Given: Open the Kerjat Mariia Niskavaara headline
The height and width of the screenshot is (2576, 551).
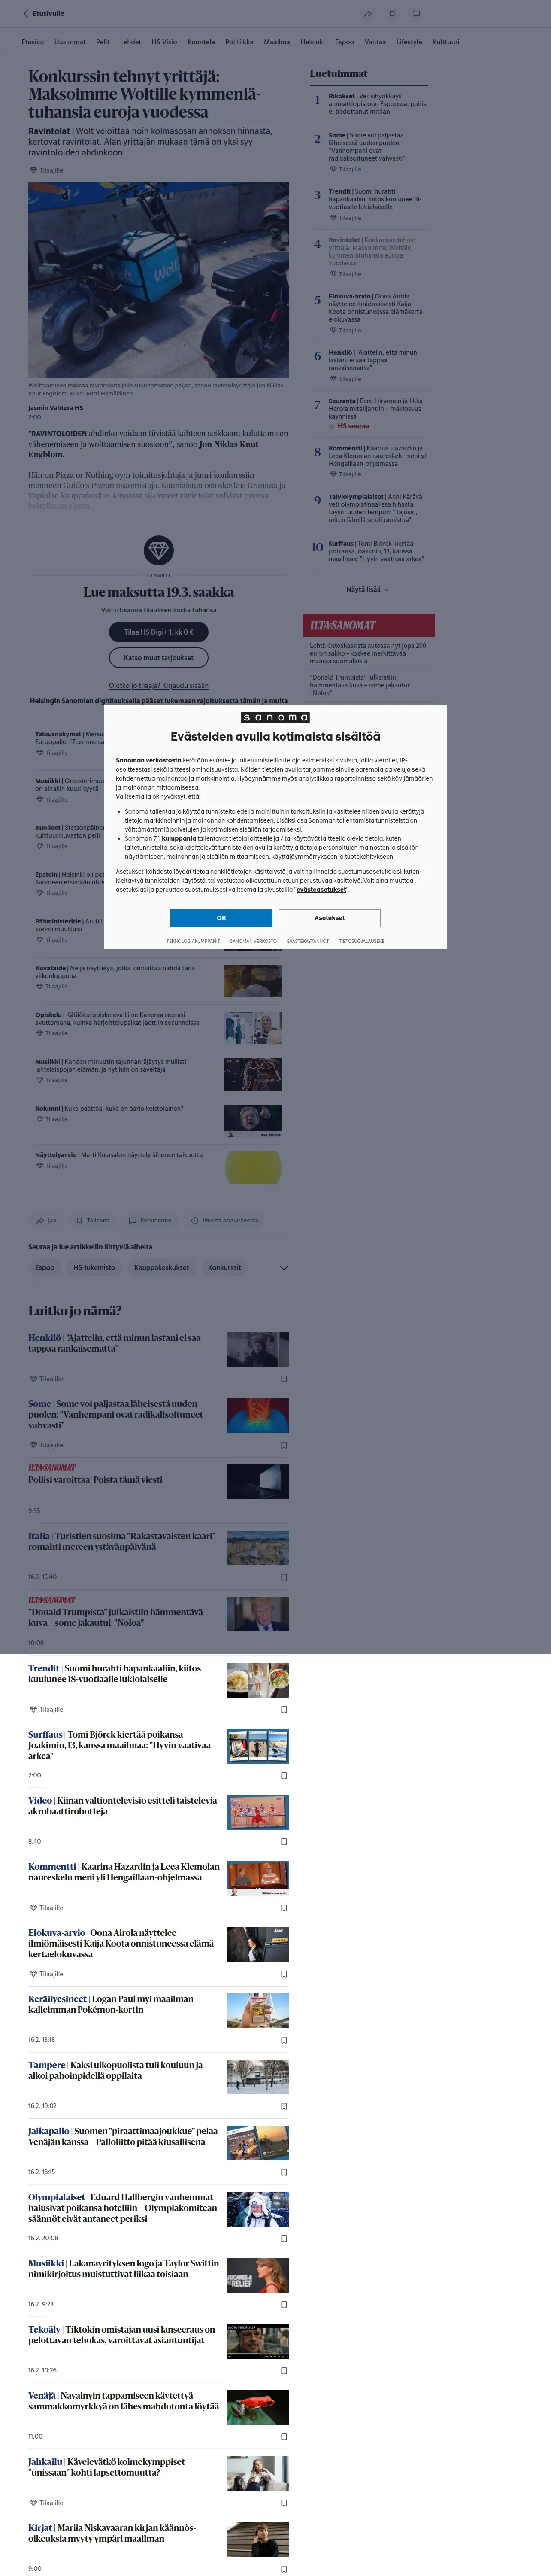Looking at the screenshot, I should [x=112, y=2532].
